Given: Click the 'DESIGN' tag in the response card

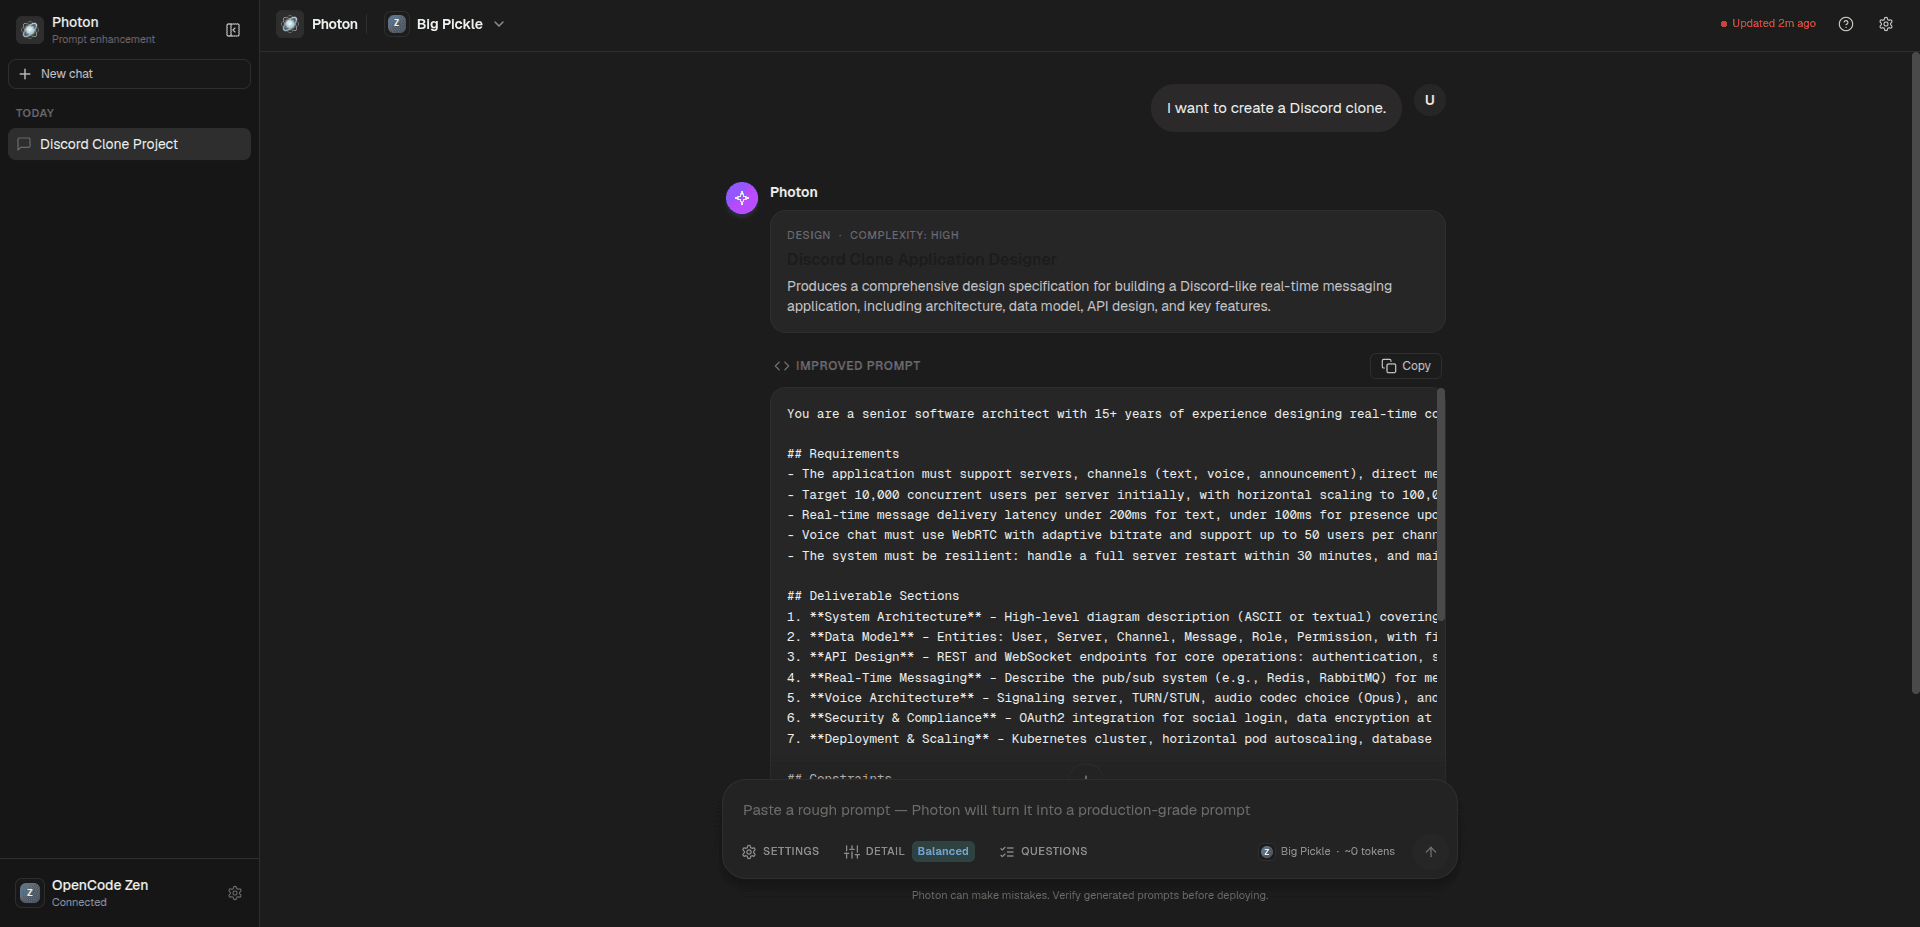Looking at the screenshot, I should coord(809,235).
